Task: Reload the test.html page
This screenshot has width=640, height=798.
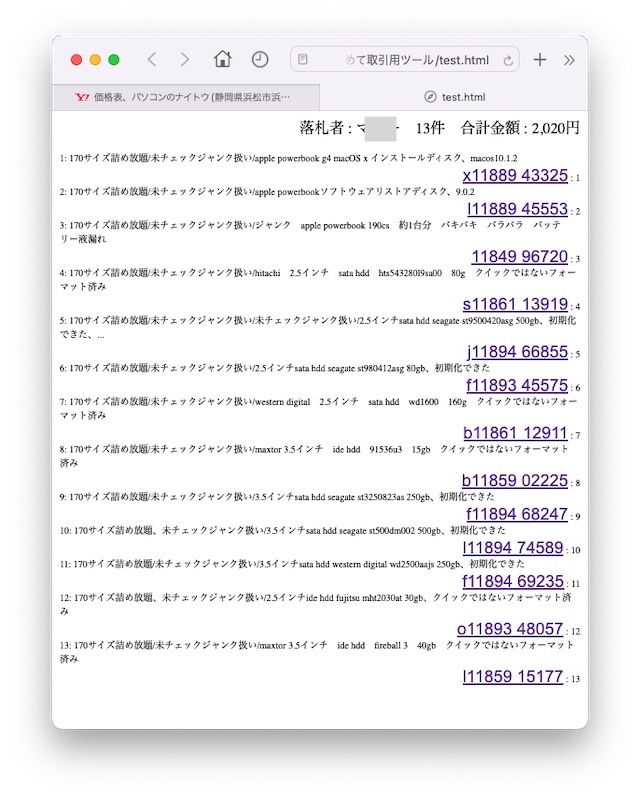Action: (508, 61)
